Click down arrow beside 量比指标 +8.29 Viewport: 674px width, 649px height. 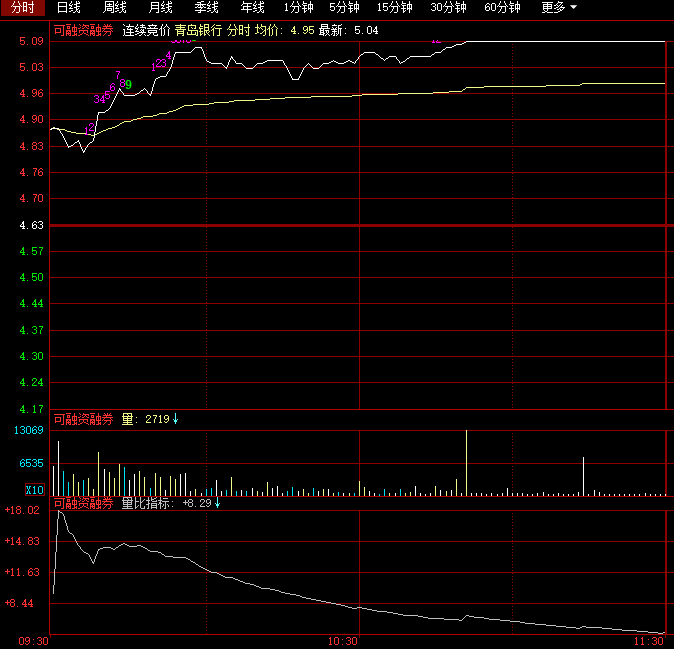point(217,503)
